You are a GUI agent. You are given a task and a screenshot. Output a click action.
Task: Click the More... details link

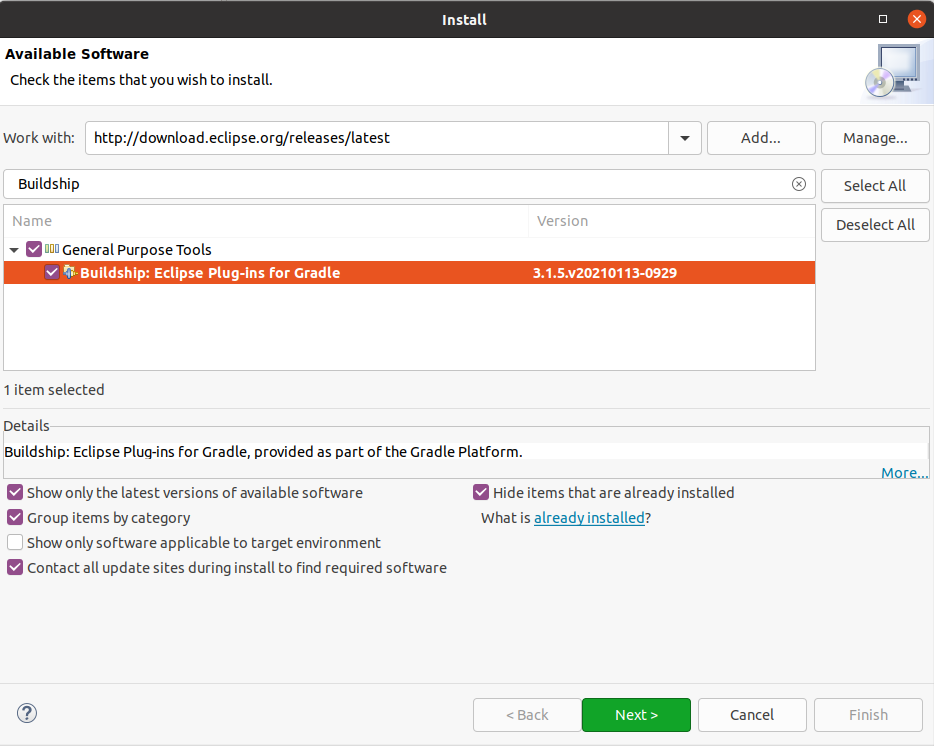click(x=903, y=472)
